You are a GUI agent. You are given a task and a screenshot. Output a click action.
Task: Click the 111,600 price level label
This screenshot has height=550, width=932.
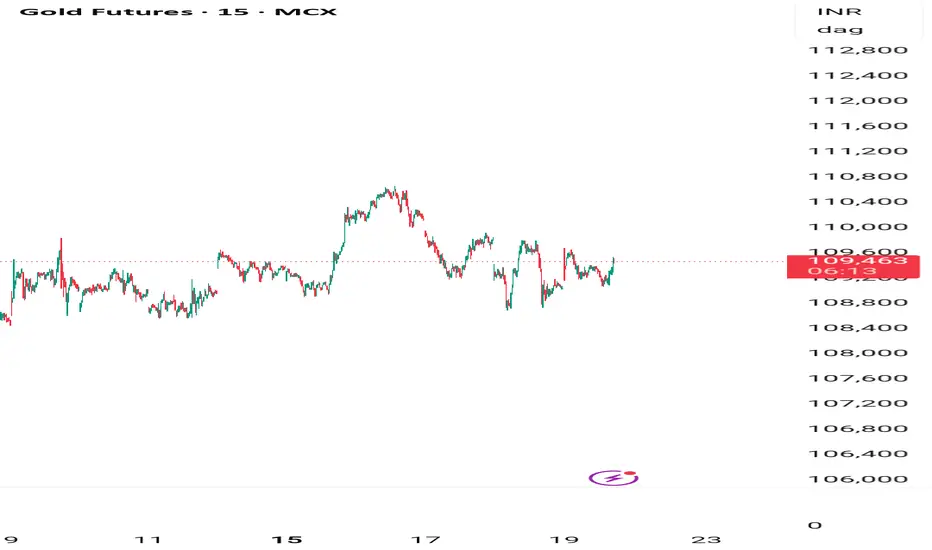point(861,126)
